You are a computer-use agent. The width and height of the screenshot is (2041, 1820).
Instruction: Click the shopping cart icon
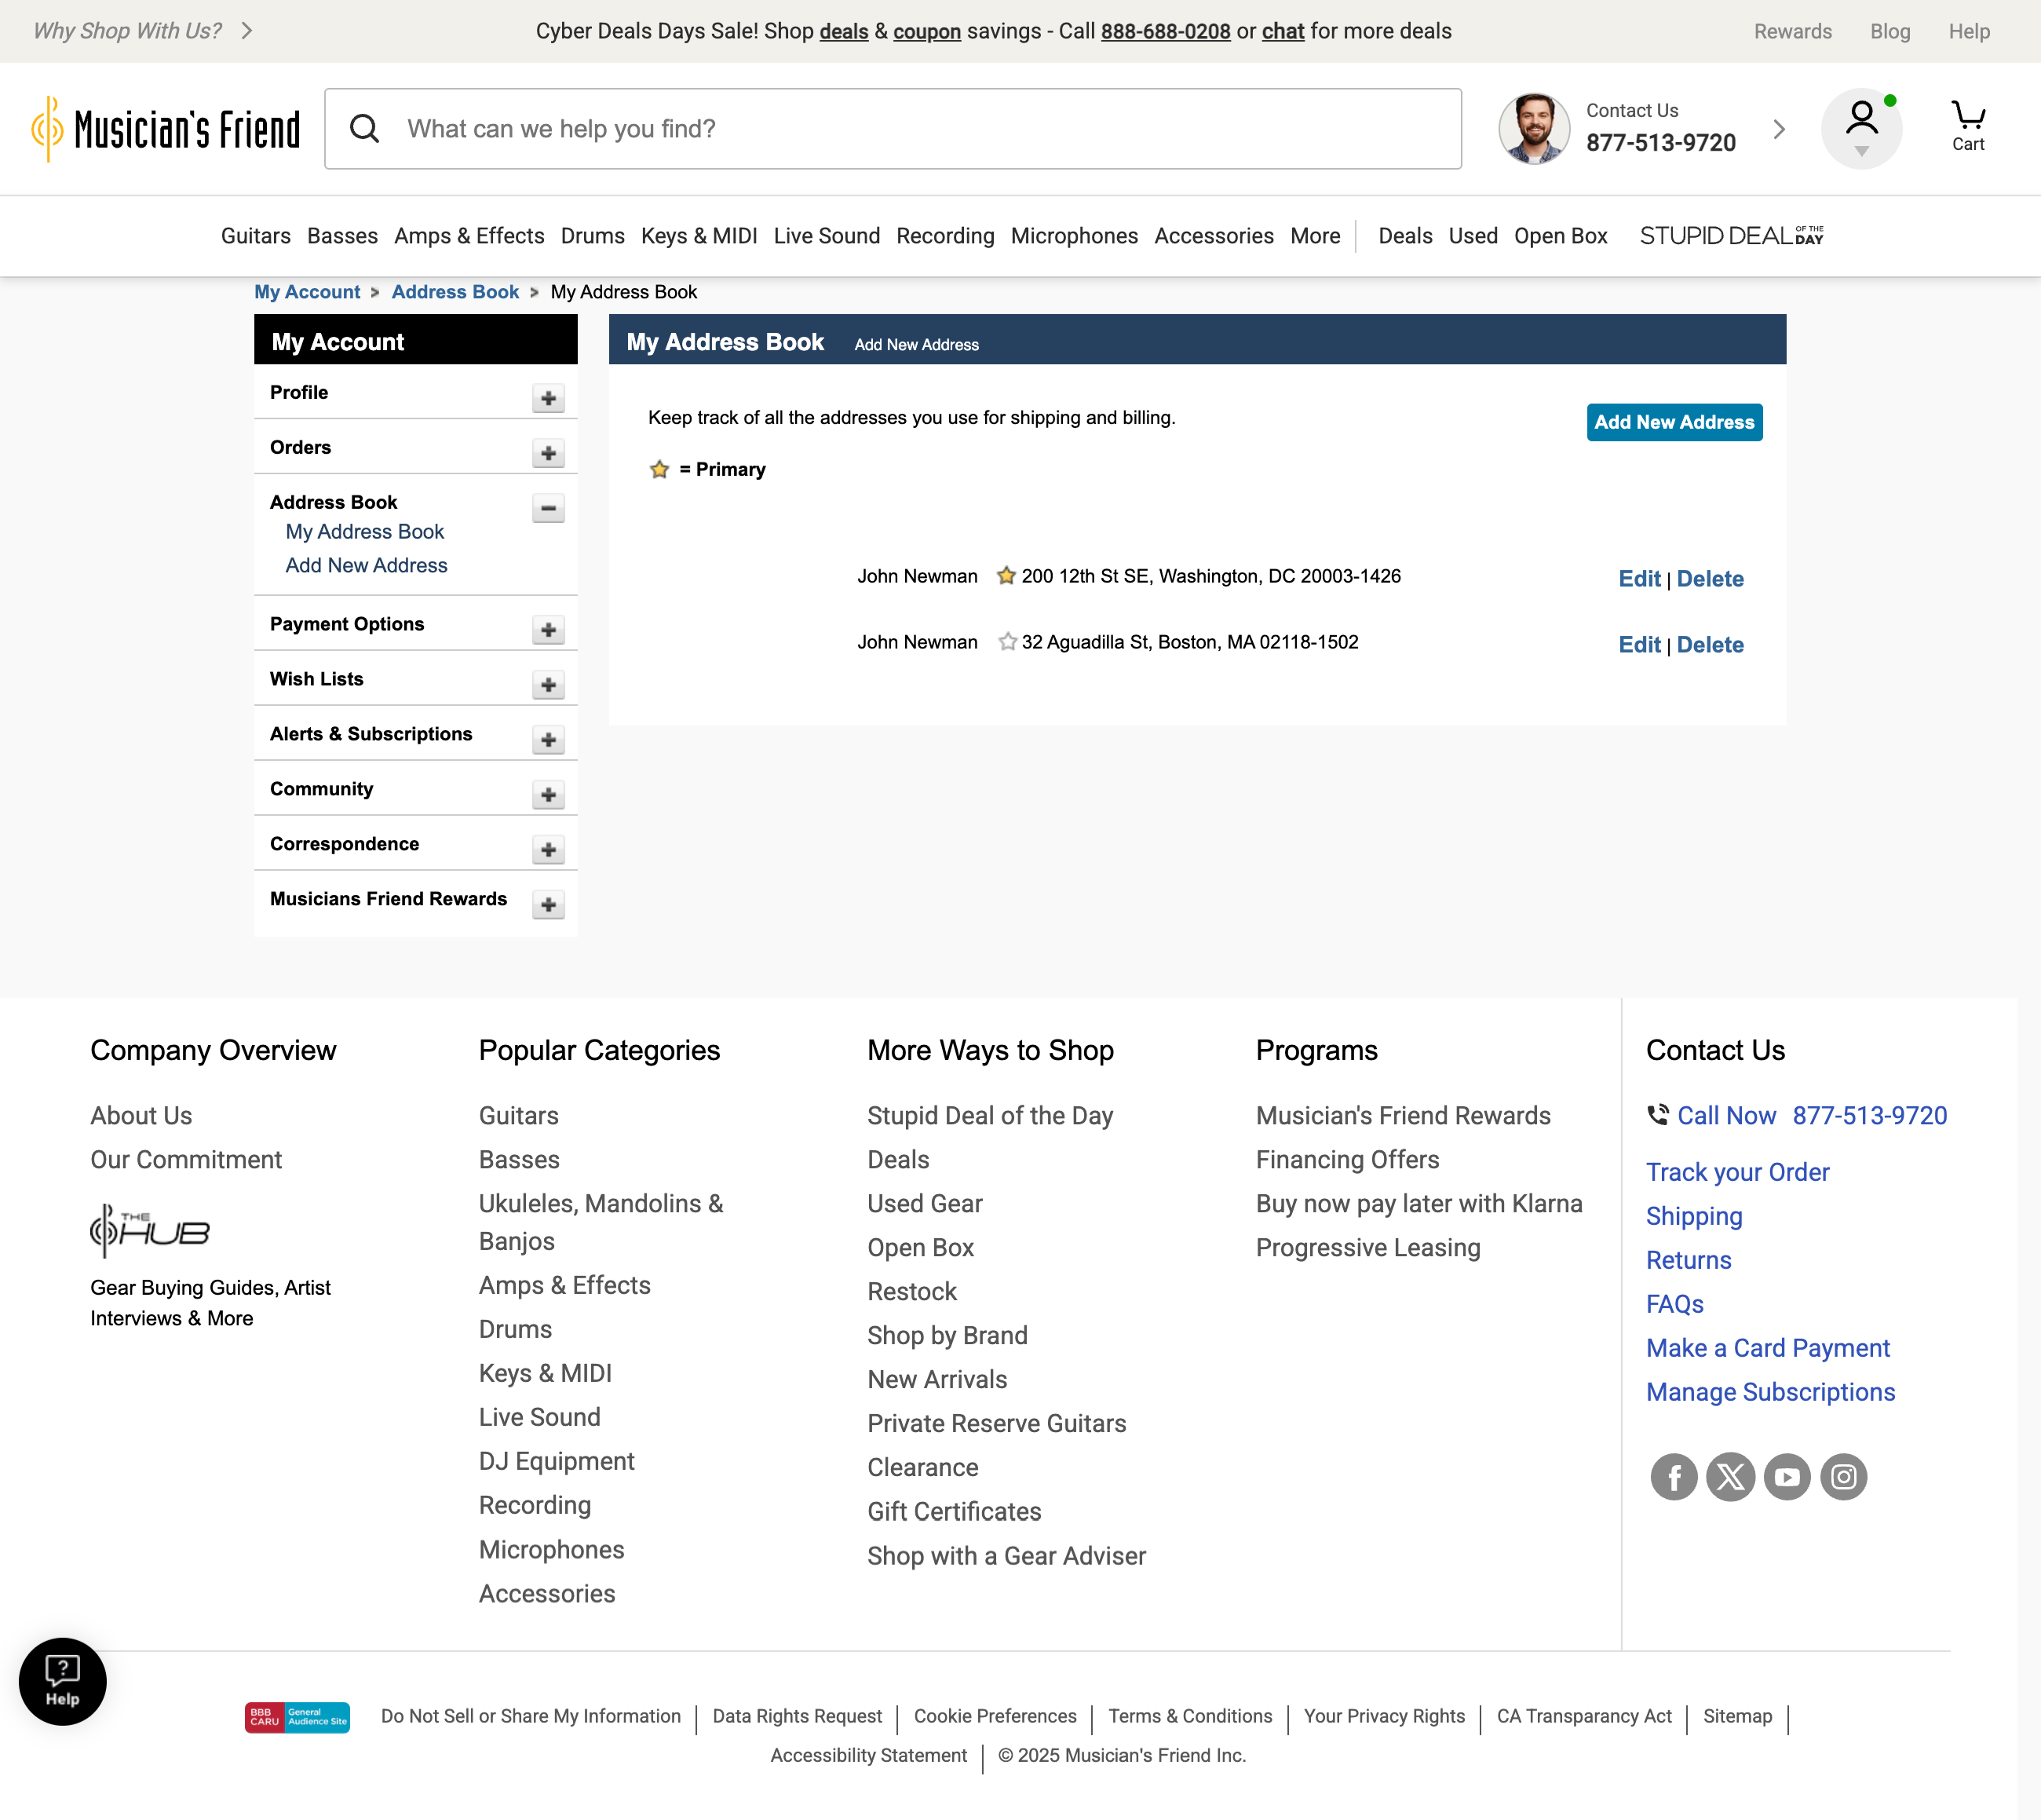click(x=1967, y=126)
